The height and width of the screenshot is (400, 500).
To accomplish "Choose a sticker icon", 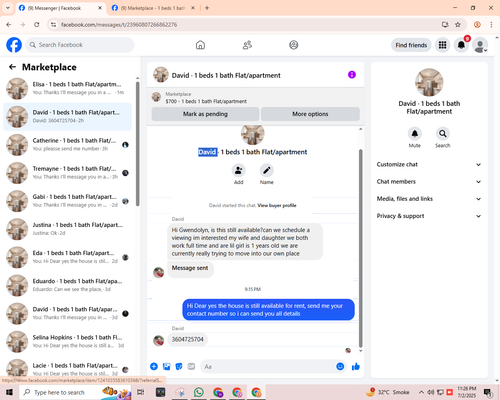I will point(179,367).
